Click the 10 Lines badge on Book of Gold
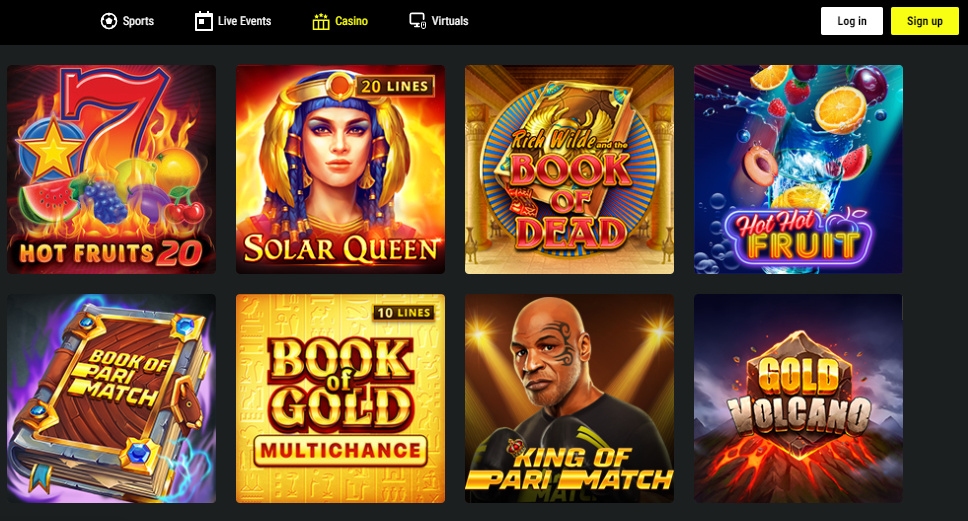The height and width of the screenshot is (521, 968). 404,313
